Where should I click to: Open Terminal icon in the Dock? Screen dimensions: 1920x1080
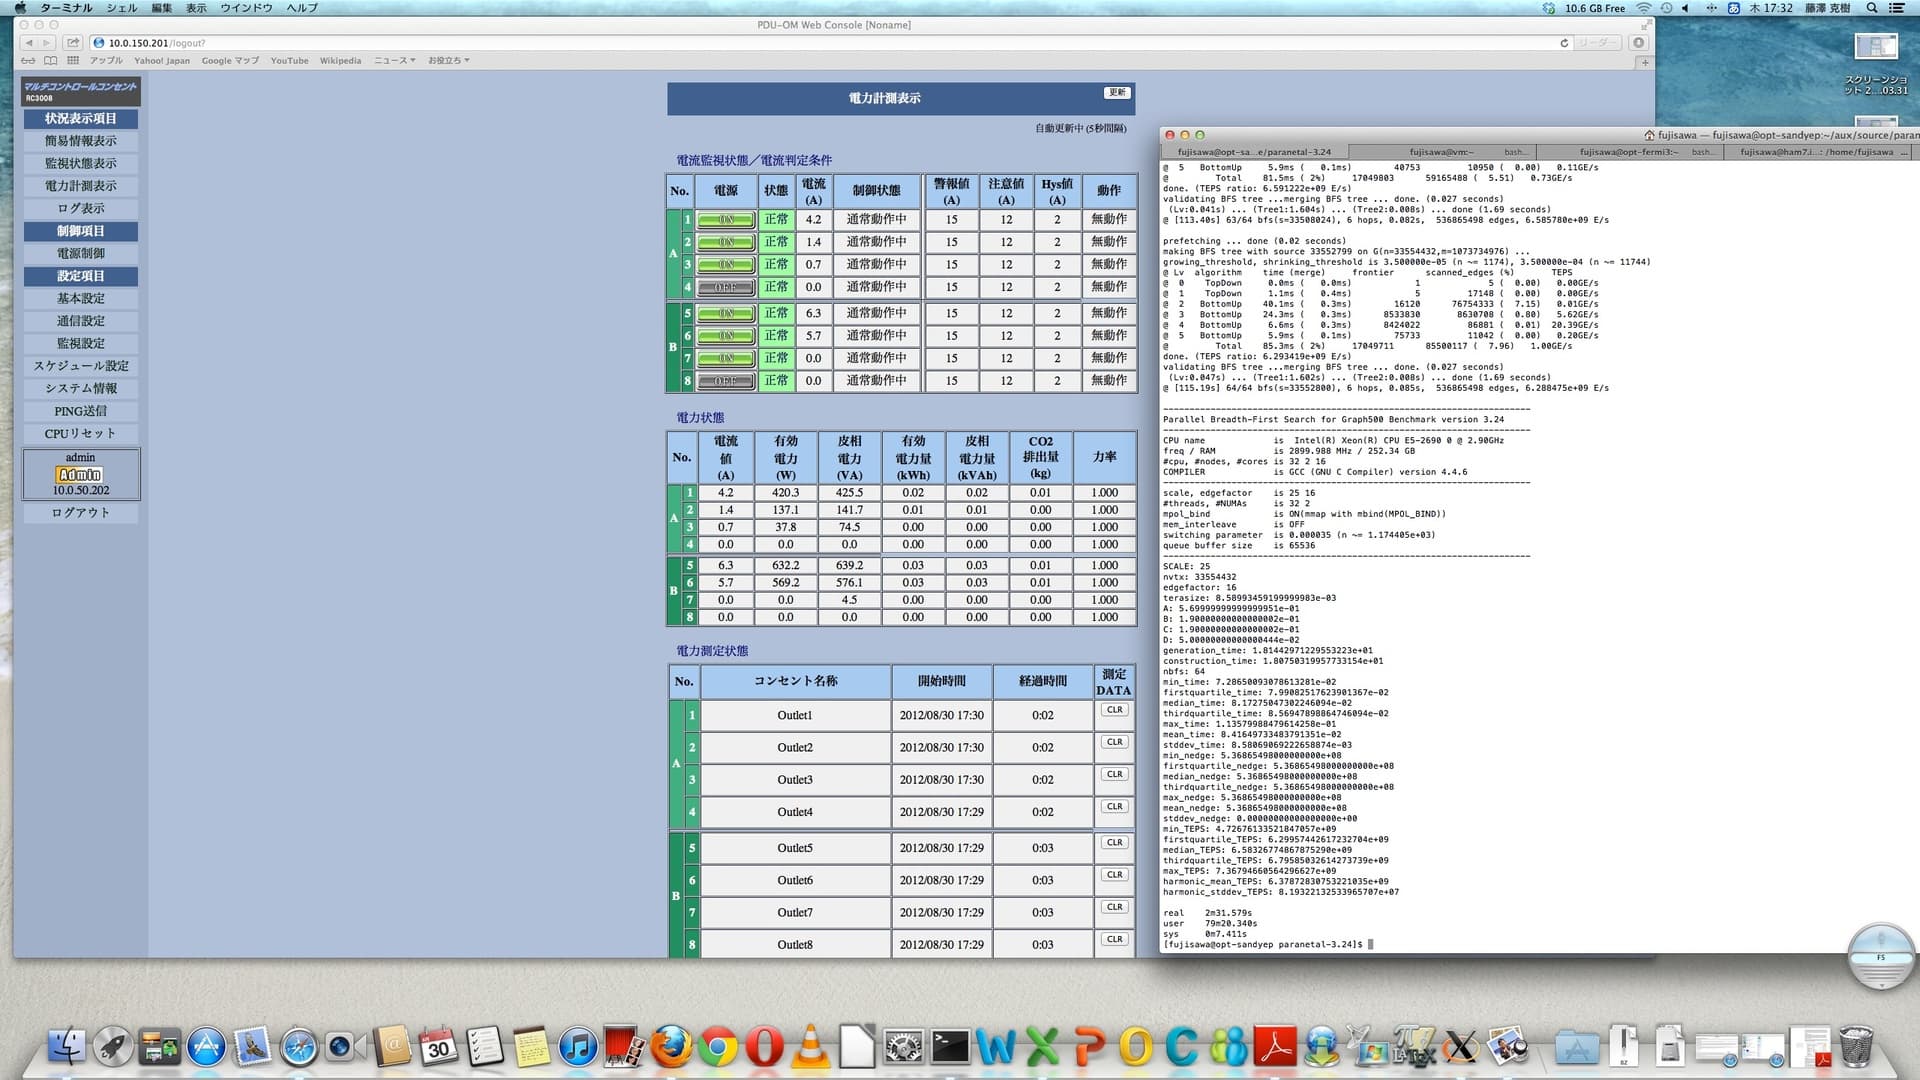pyautogui.click(x=949, y=1047)
